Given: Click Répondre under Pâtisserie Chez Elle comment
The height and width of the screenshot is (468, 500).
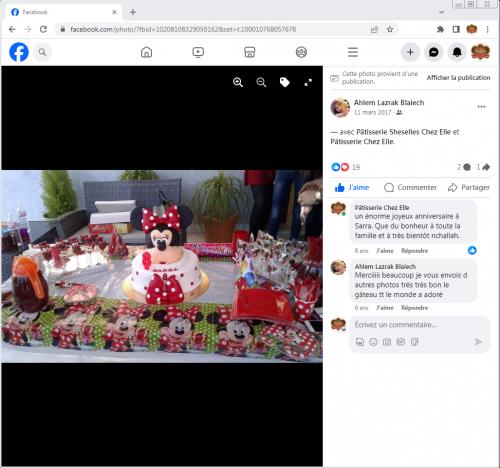Looking at the screenshot, I should pyautogui.click(x=415, y=251).
